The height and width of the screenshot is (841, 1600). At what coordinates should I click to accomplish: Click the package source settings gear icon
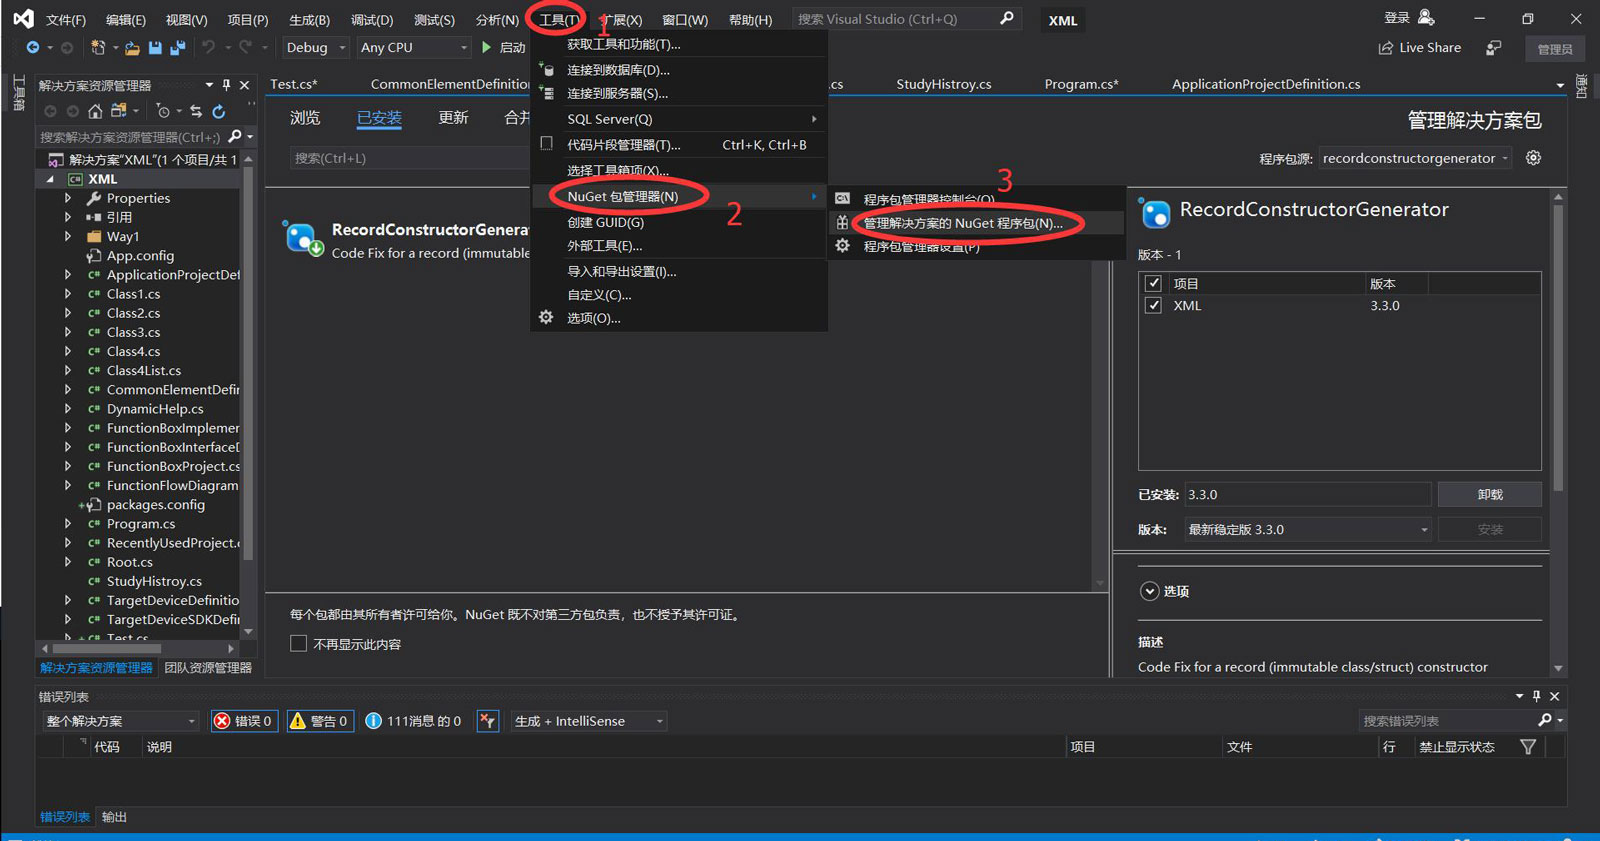pyautogui.click(x=1533, y=158)
